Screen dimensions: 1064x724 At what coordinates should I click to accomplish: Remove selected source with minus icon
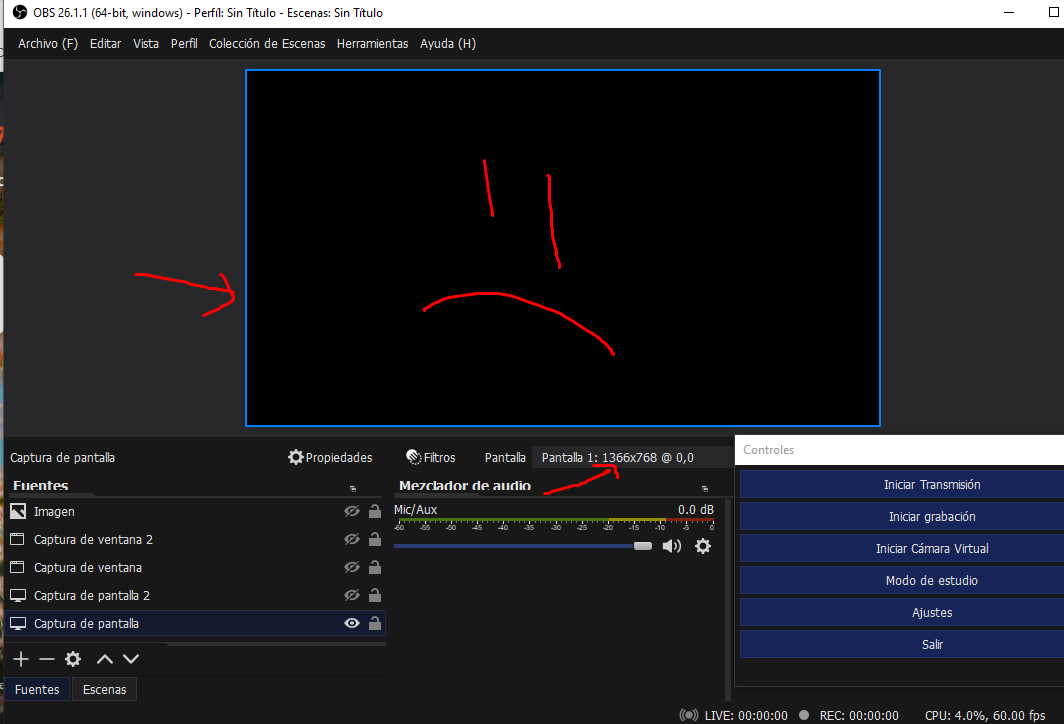tap(46, 659)
